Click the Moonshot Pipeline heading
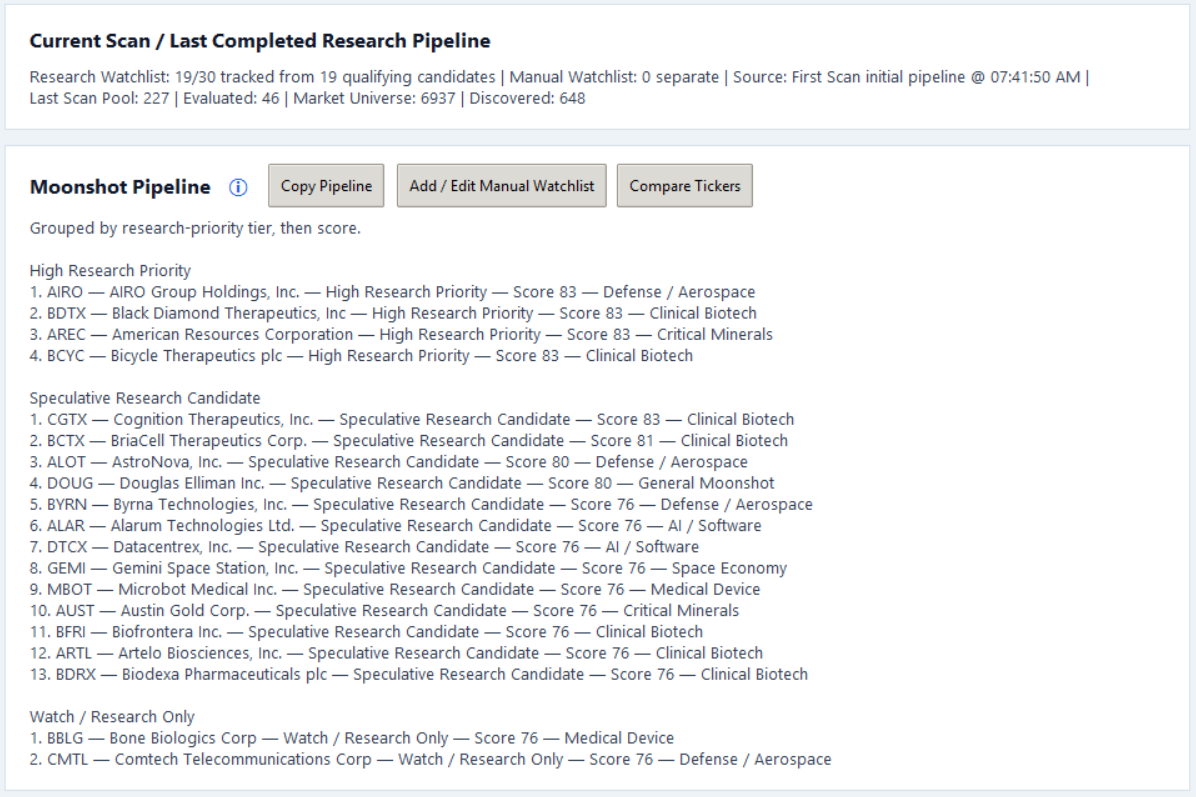1196x797 pixels. tap(120, 187)
